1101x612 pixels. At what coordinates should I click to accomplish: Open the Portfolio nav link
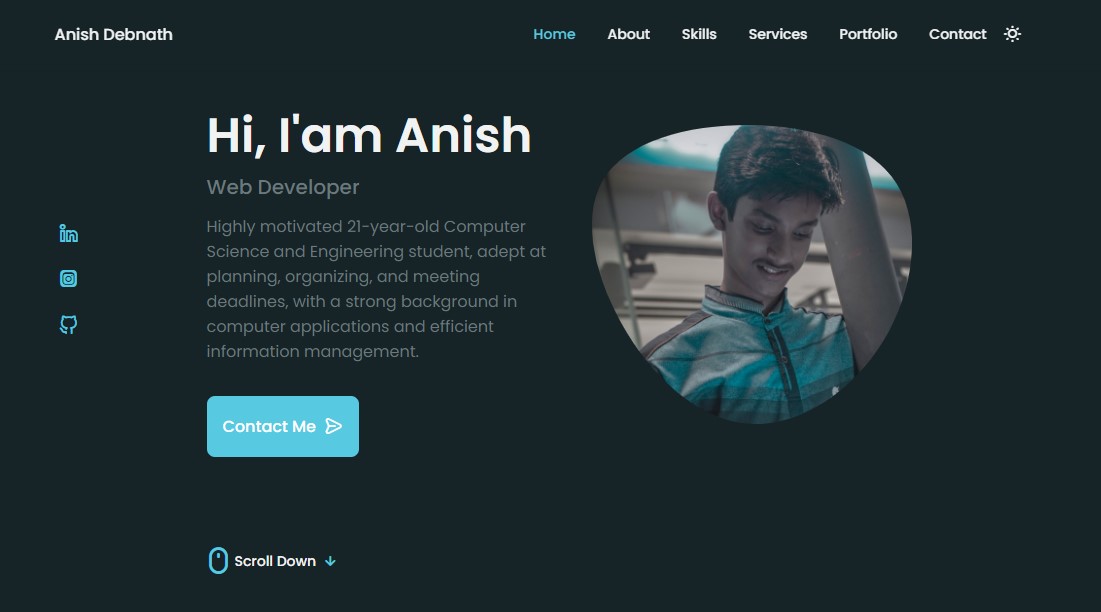coord(868,34)
